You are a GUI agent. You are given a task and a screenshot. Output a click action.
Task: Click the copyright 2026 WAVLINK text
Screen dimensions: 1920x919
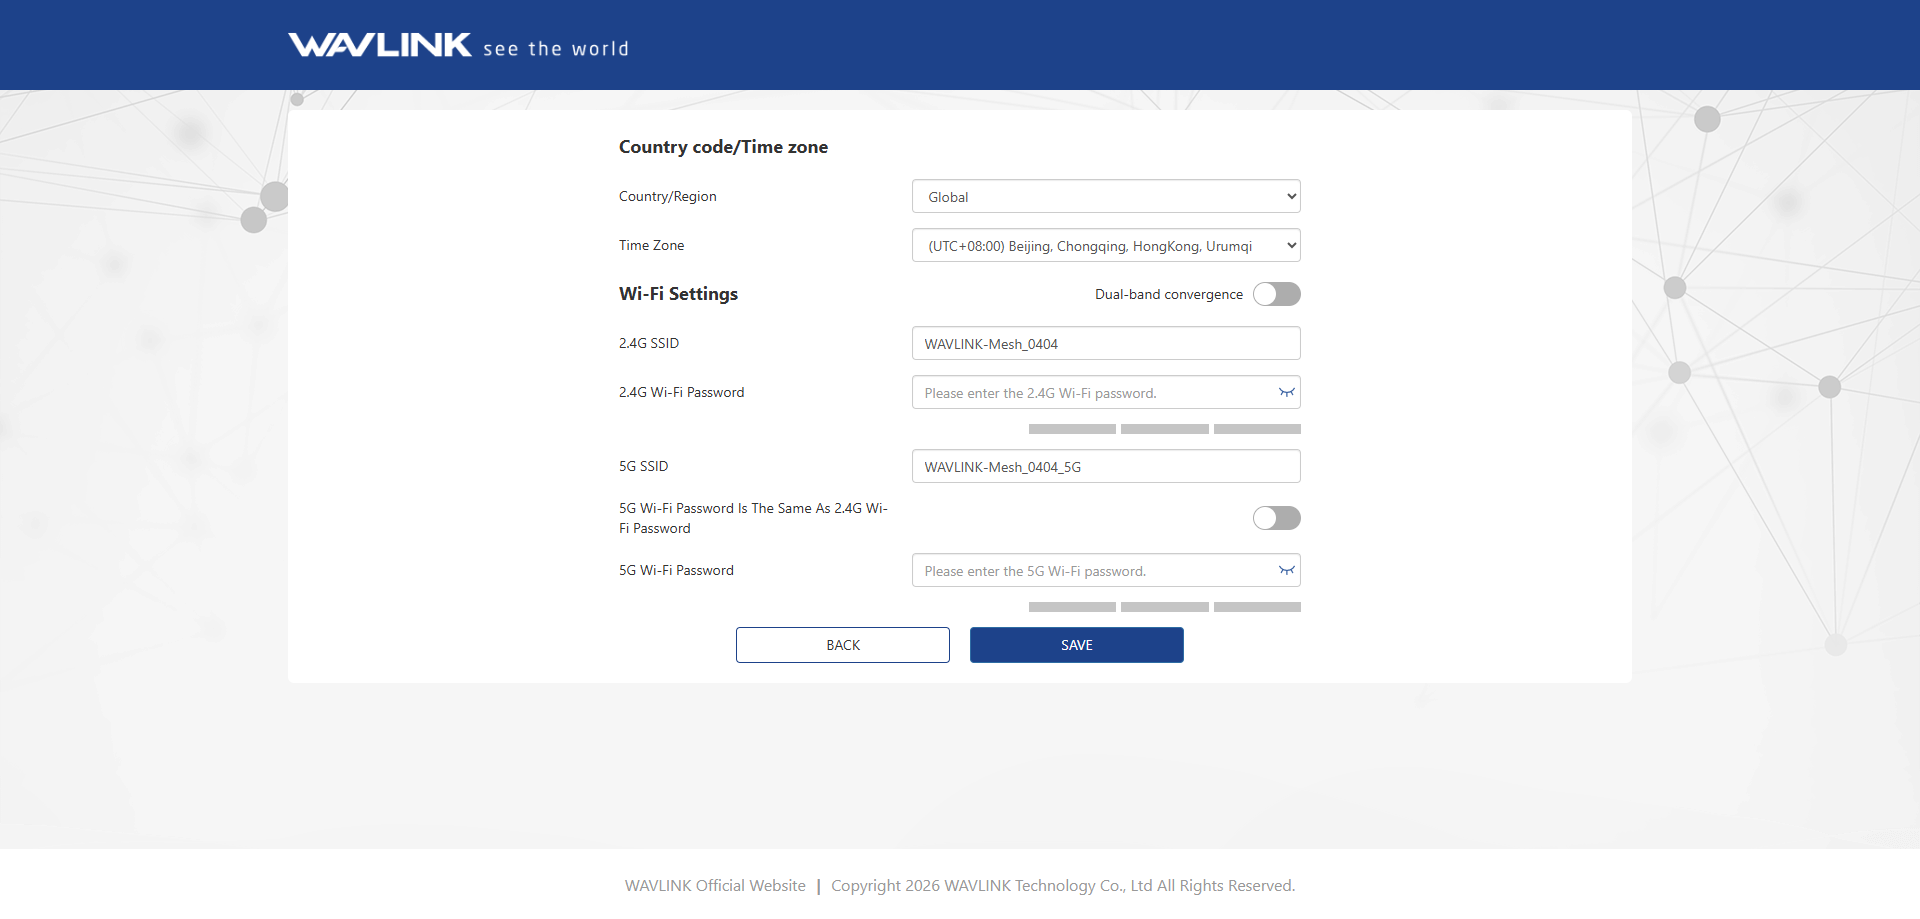coord(1063,886)
